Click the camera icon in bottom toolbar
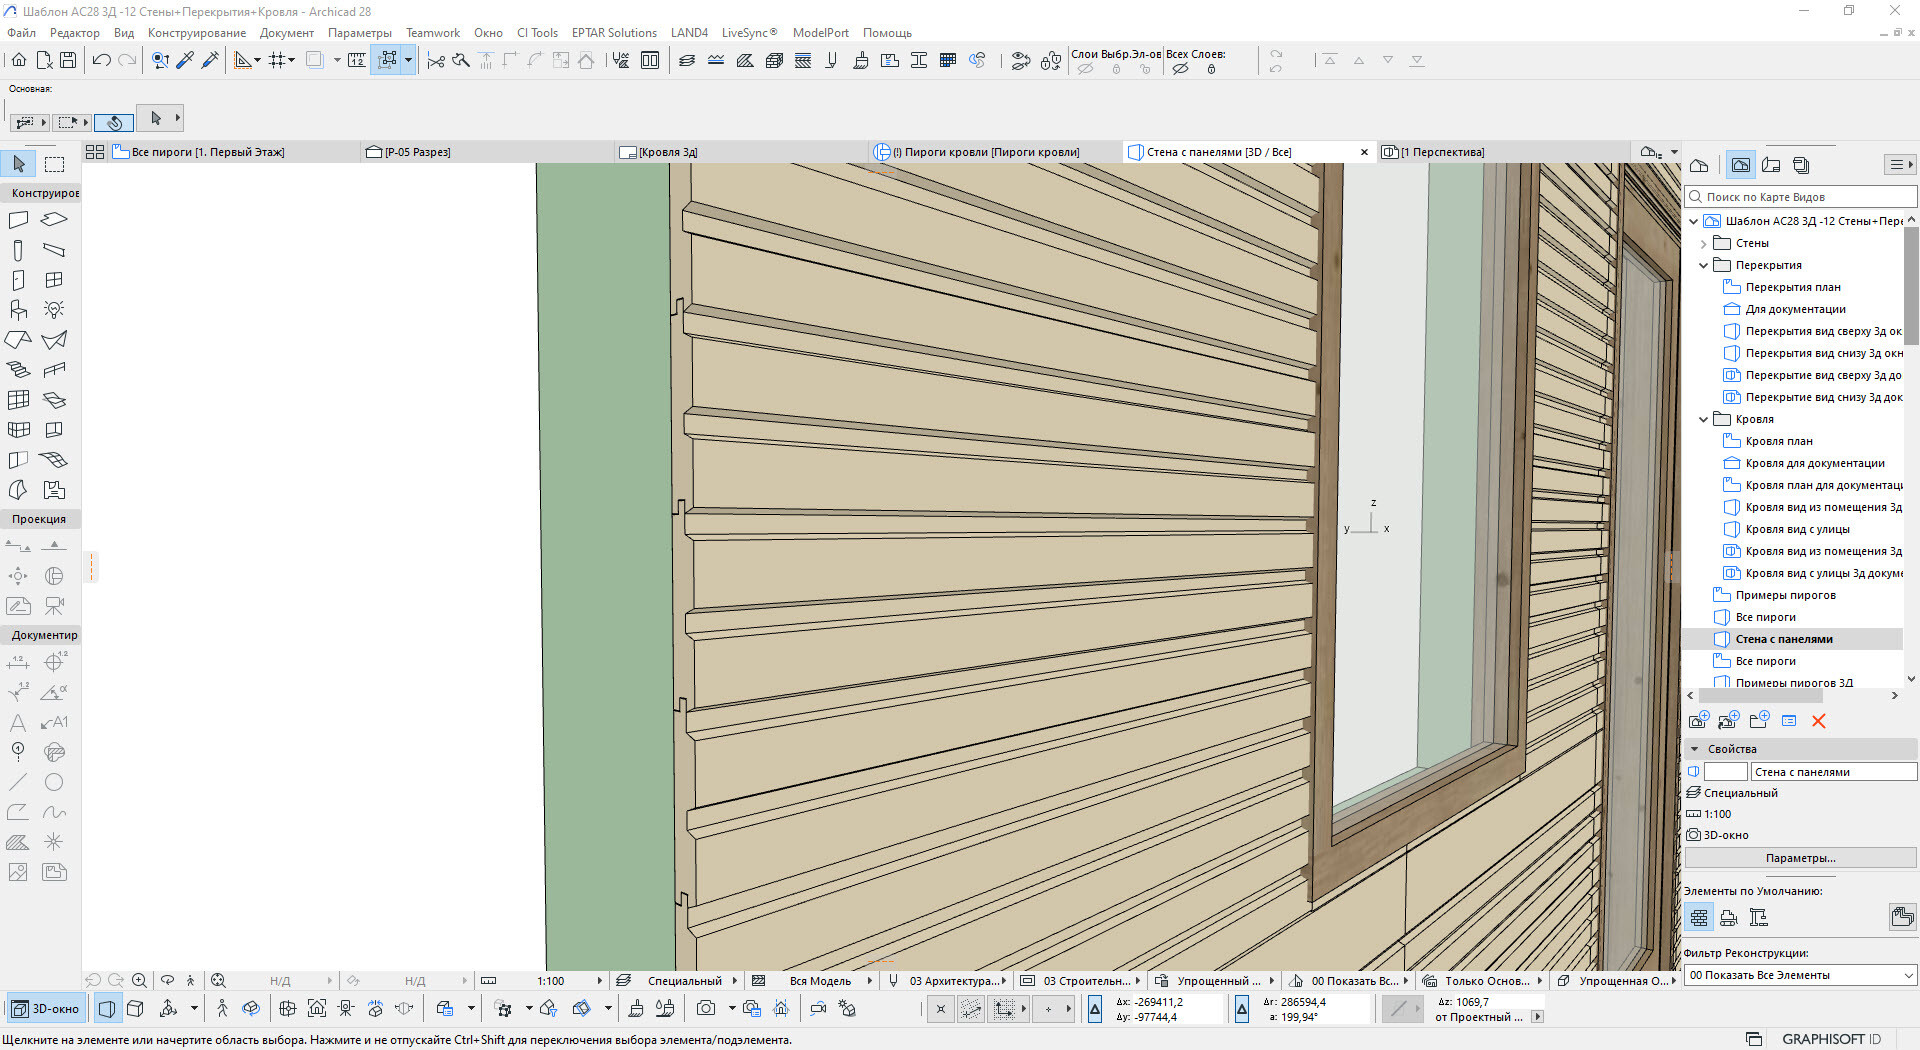The height and width of the screenshot is (1050, 1920). [706, 1009]
